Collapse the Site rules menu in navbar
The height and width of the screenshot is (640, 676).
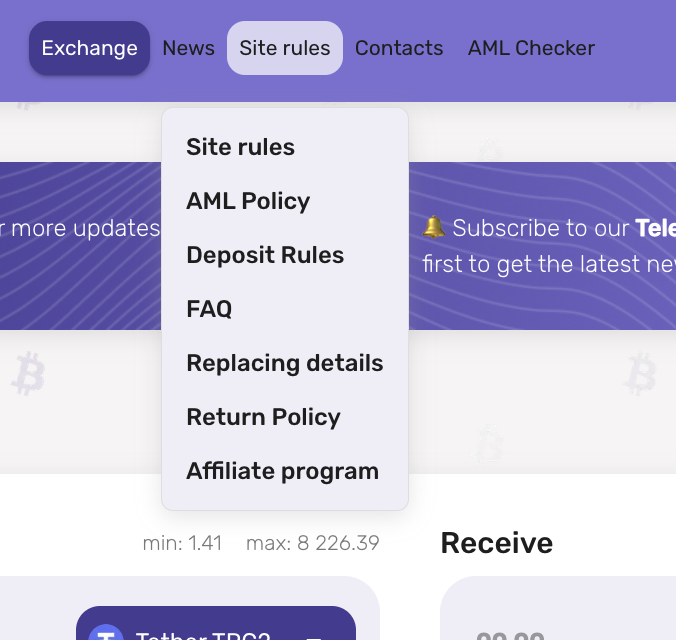point(285,48)
